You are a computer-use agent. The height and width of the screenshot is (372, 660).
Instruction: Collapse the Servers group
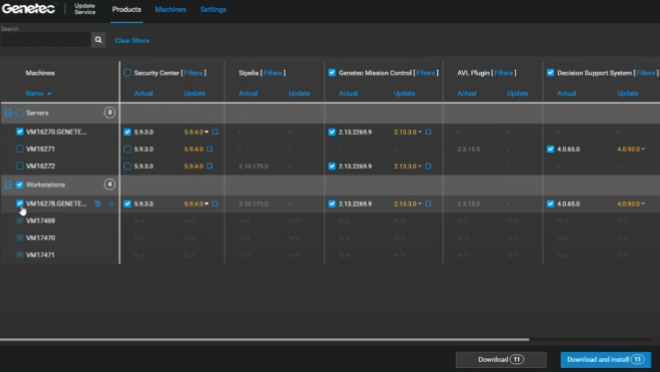pos(8,113)
